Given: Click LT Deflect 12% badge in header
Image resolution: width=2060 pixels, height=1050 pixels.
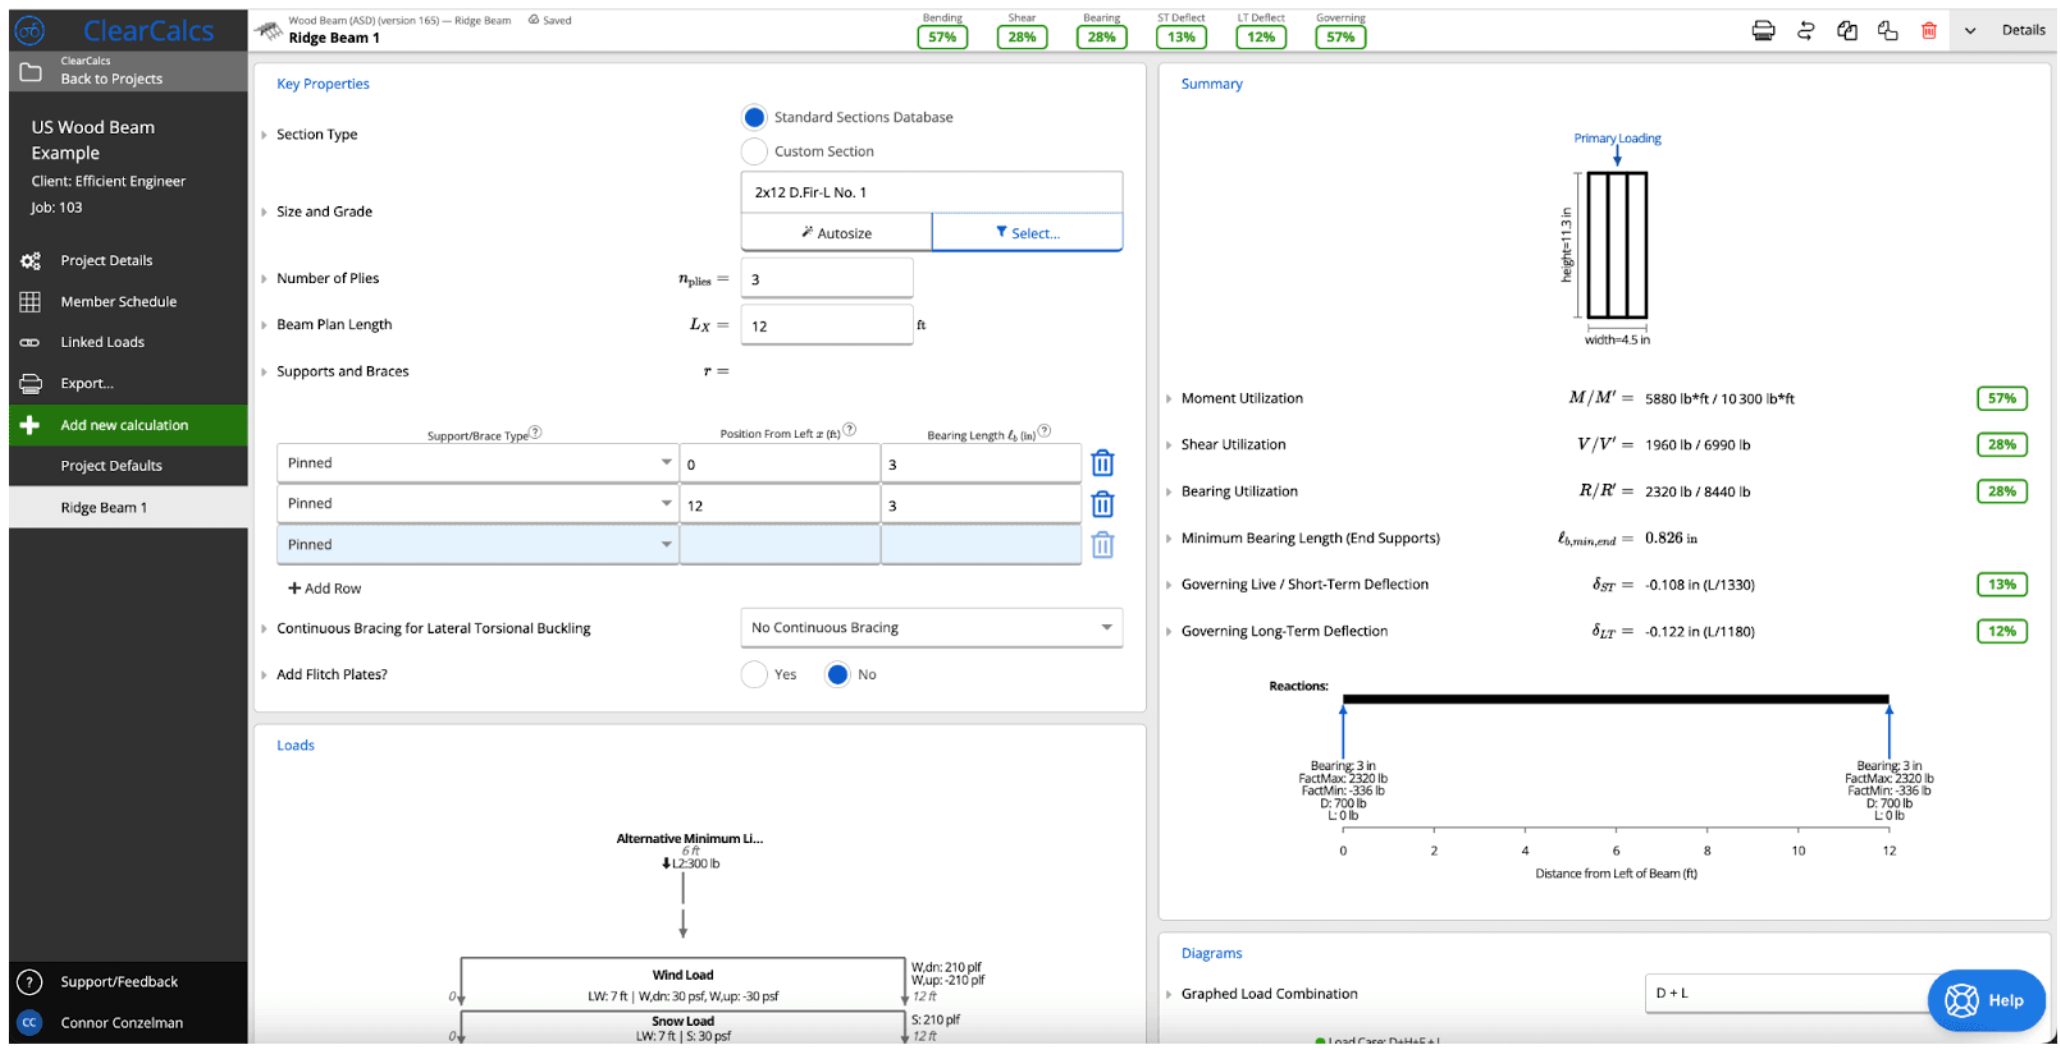Looking at the screenshot, I should pos(1260,37).
